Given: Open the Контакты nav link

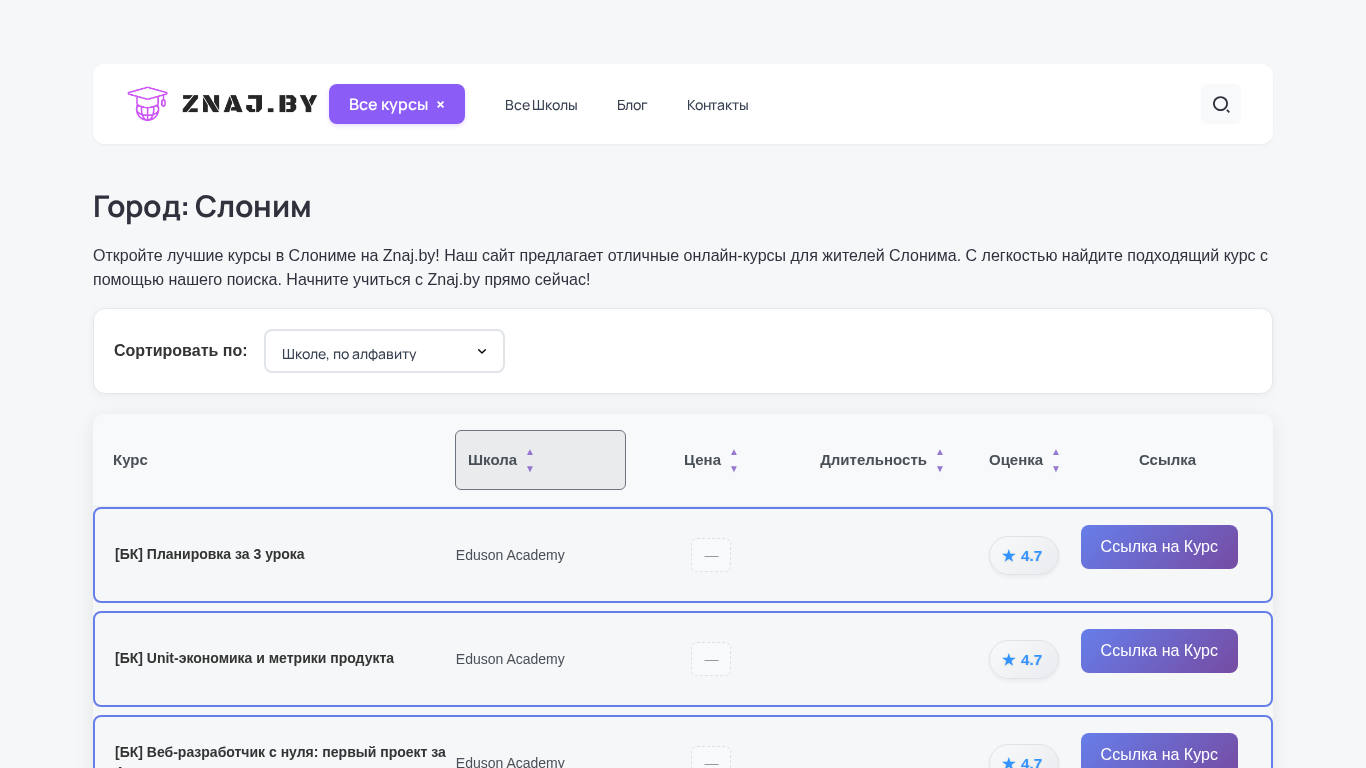Looking at the screenshot, I should [717, 105].
